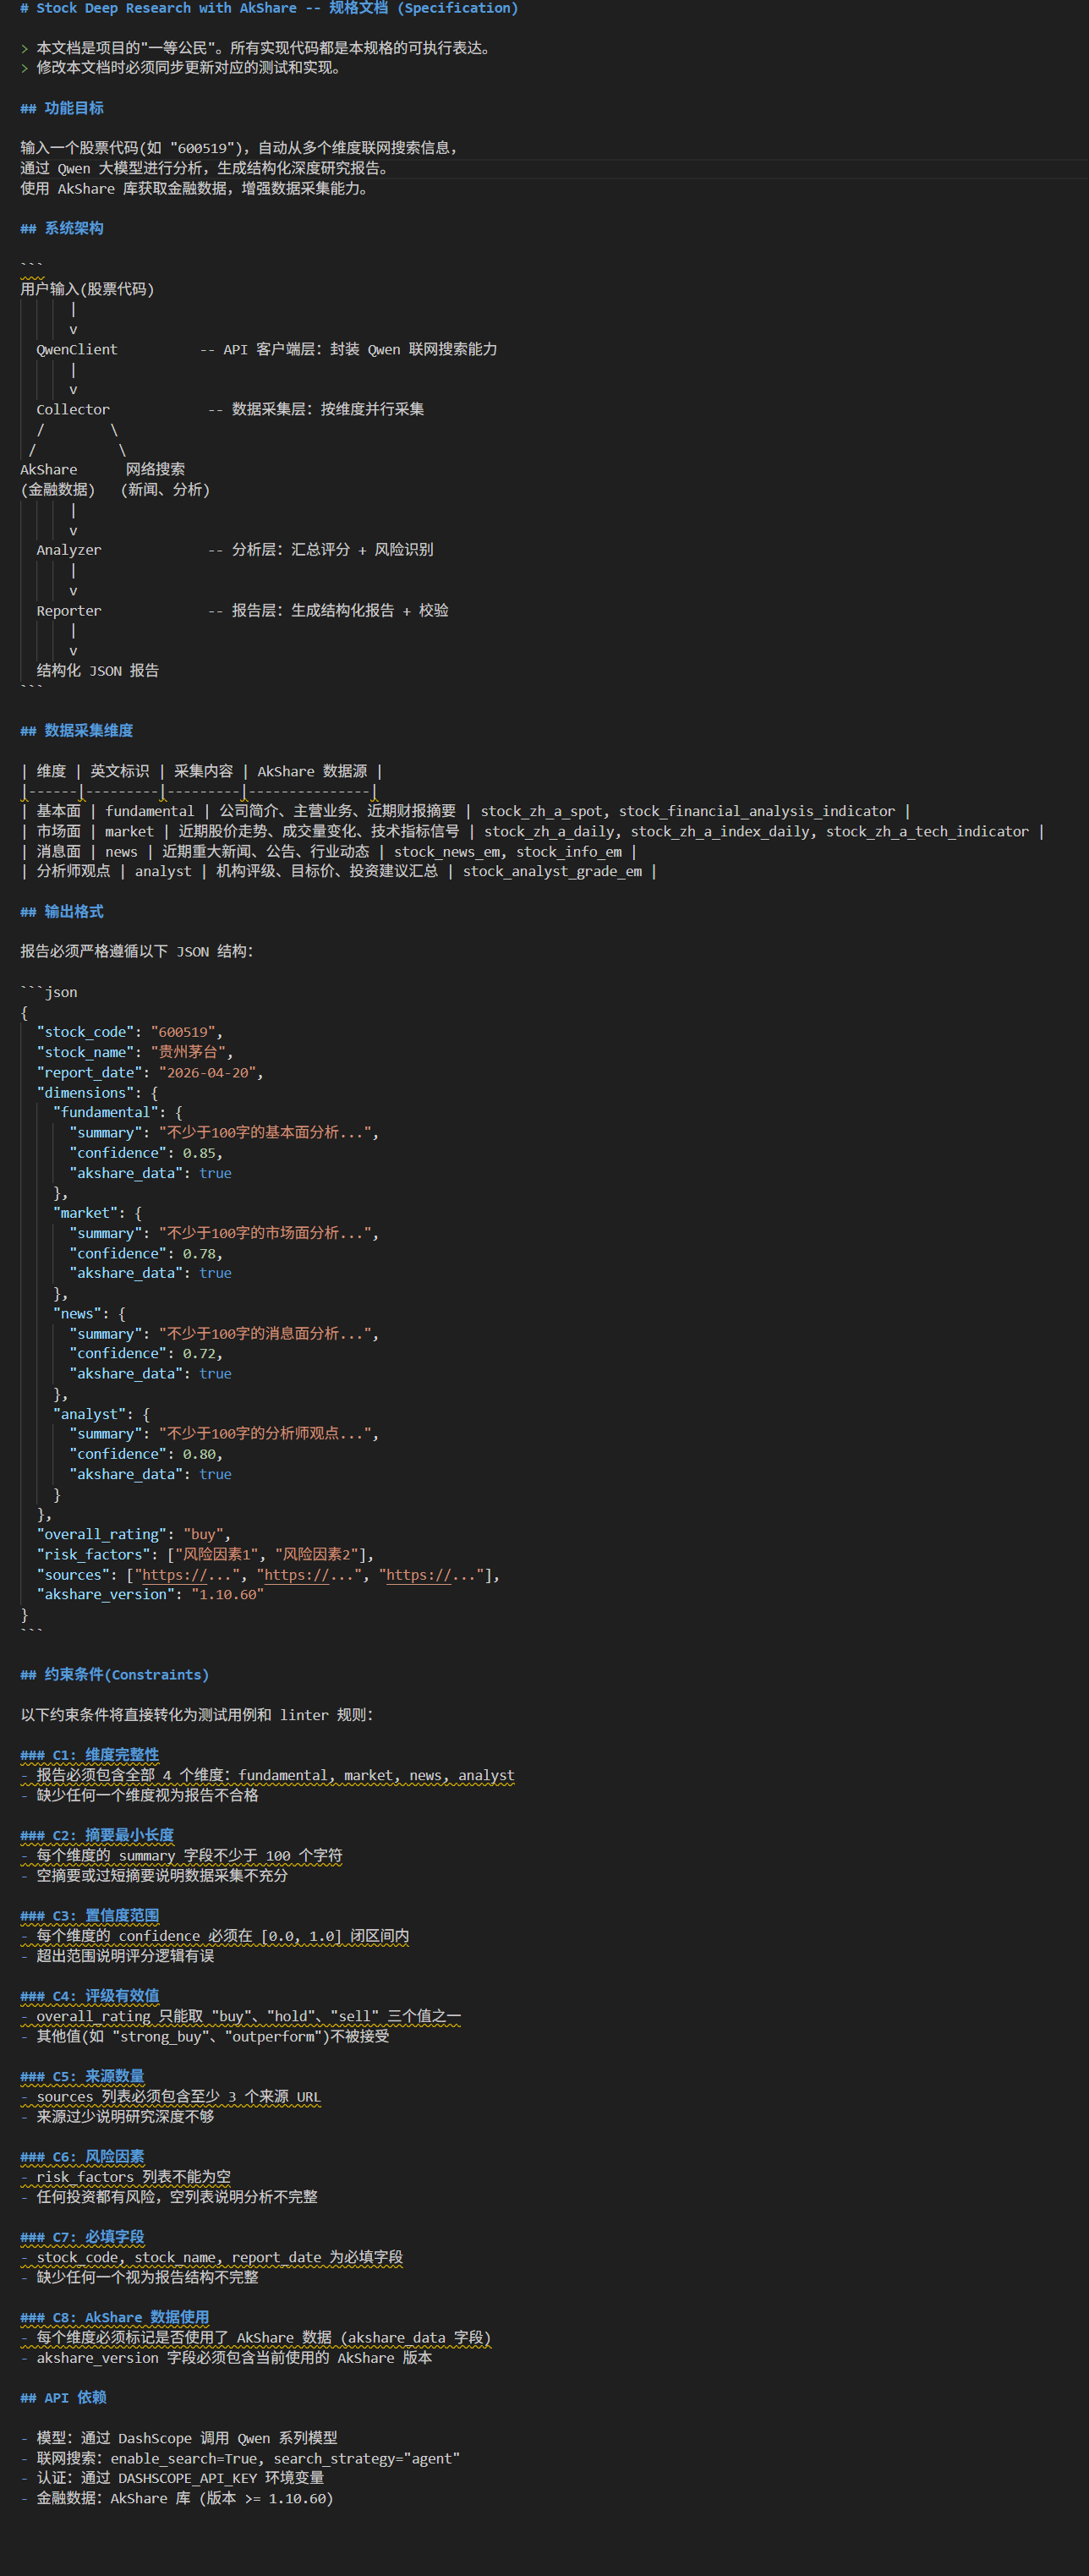Viewport: 1089px width, 2576px height.
Task: Click the '分析师观点' table cell
Action: 73,871
